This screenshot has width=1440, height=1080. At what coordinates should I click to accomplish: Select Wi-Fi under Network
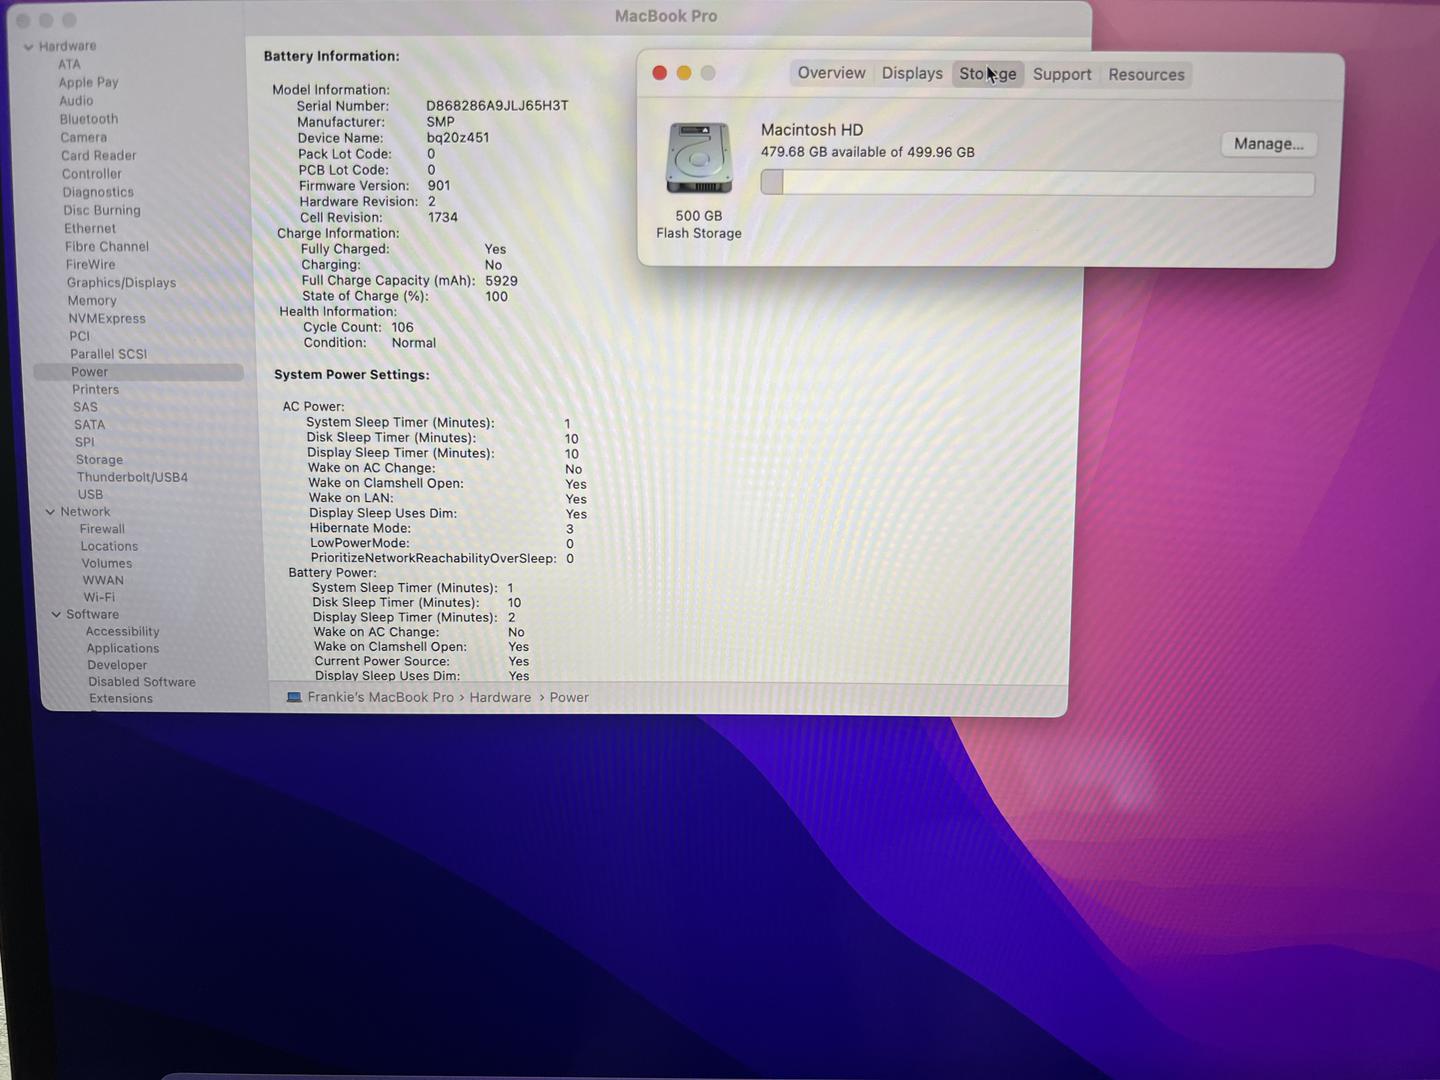click(x=99, y=597)
